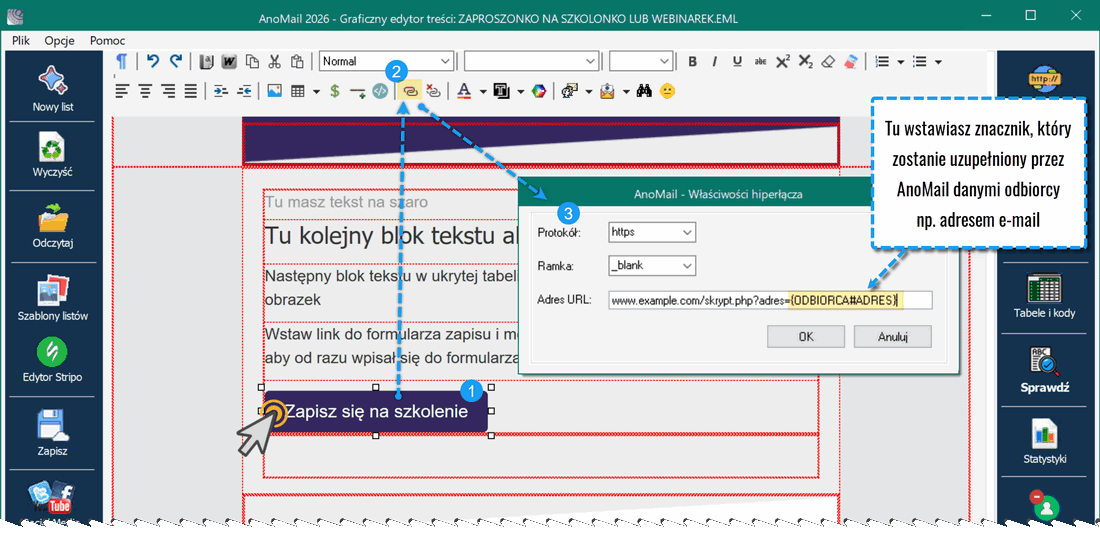Click the paste from Word icon
This screenshot has width=1100, height=542.
[x=229, y=62]
